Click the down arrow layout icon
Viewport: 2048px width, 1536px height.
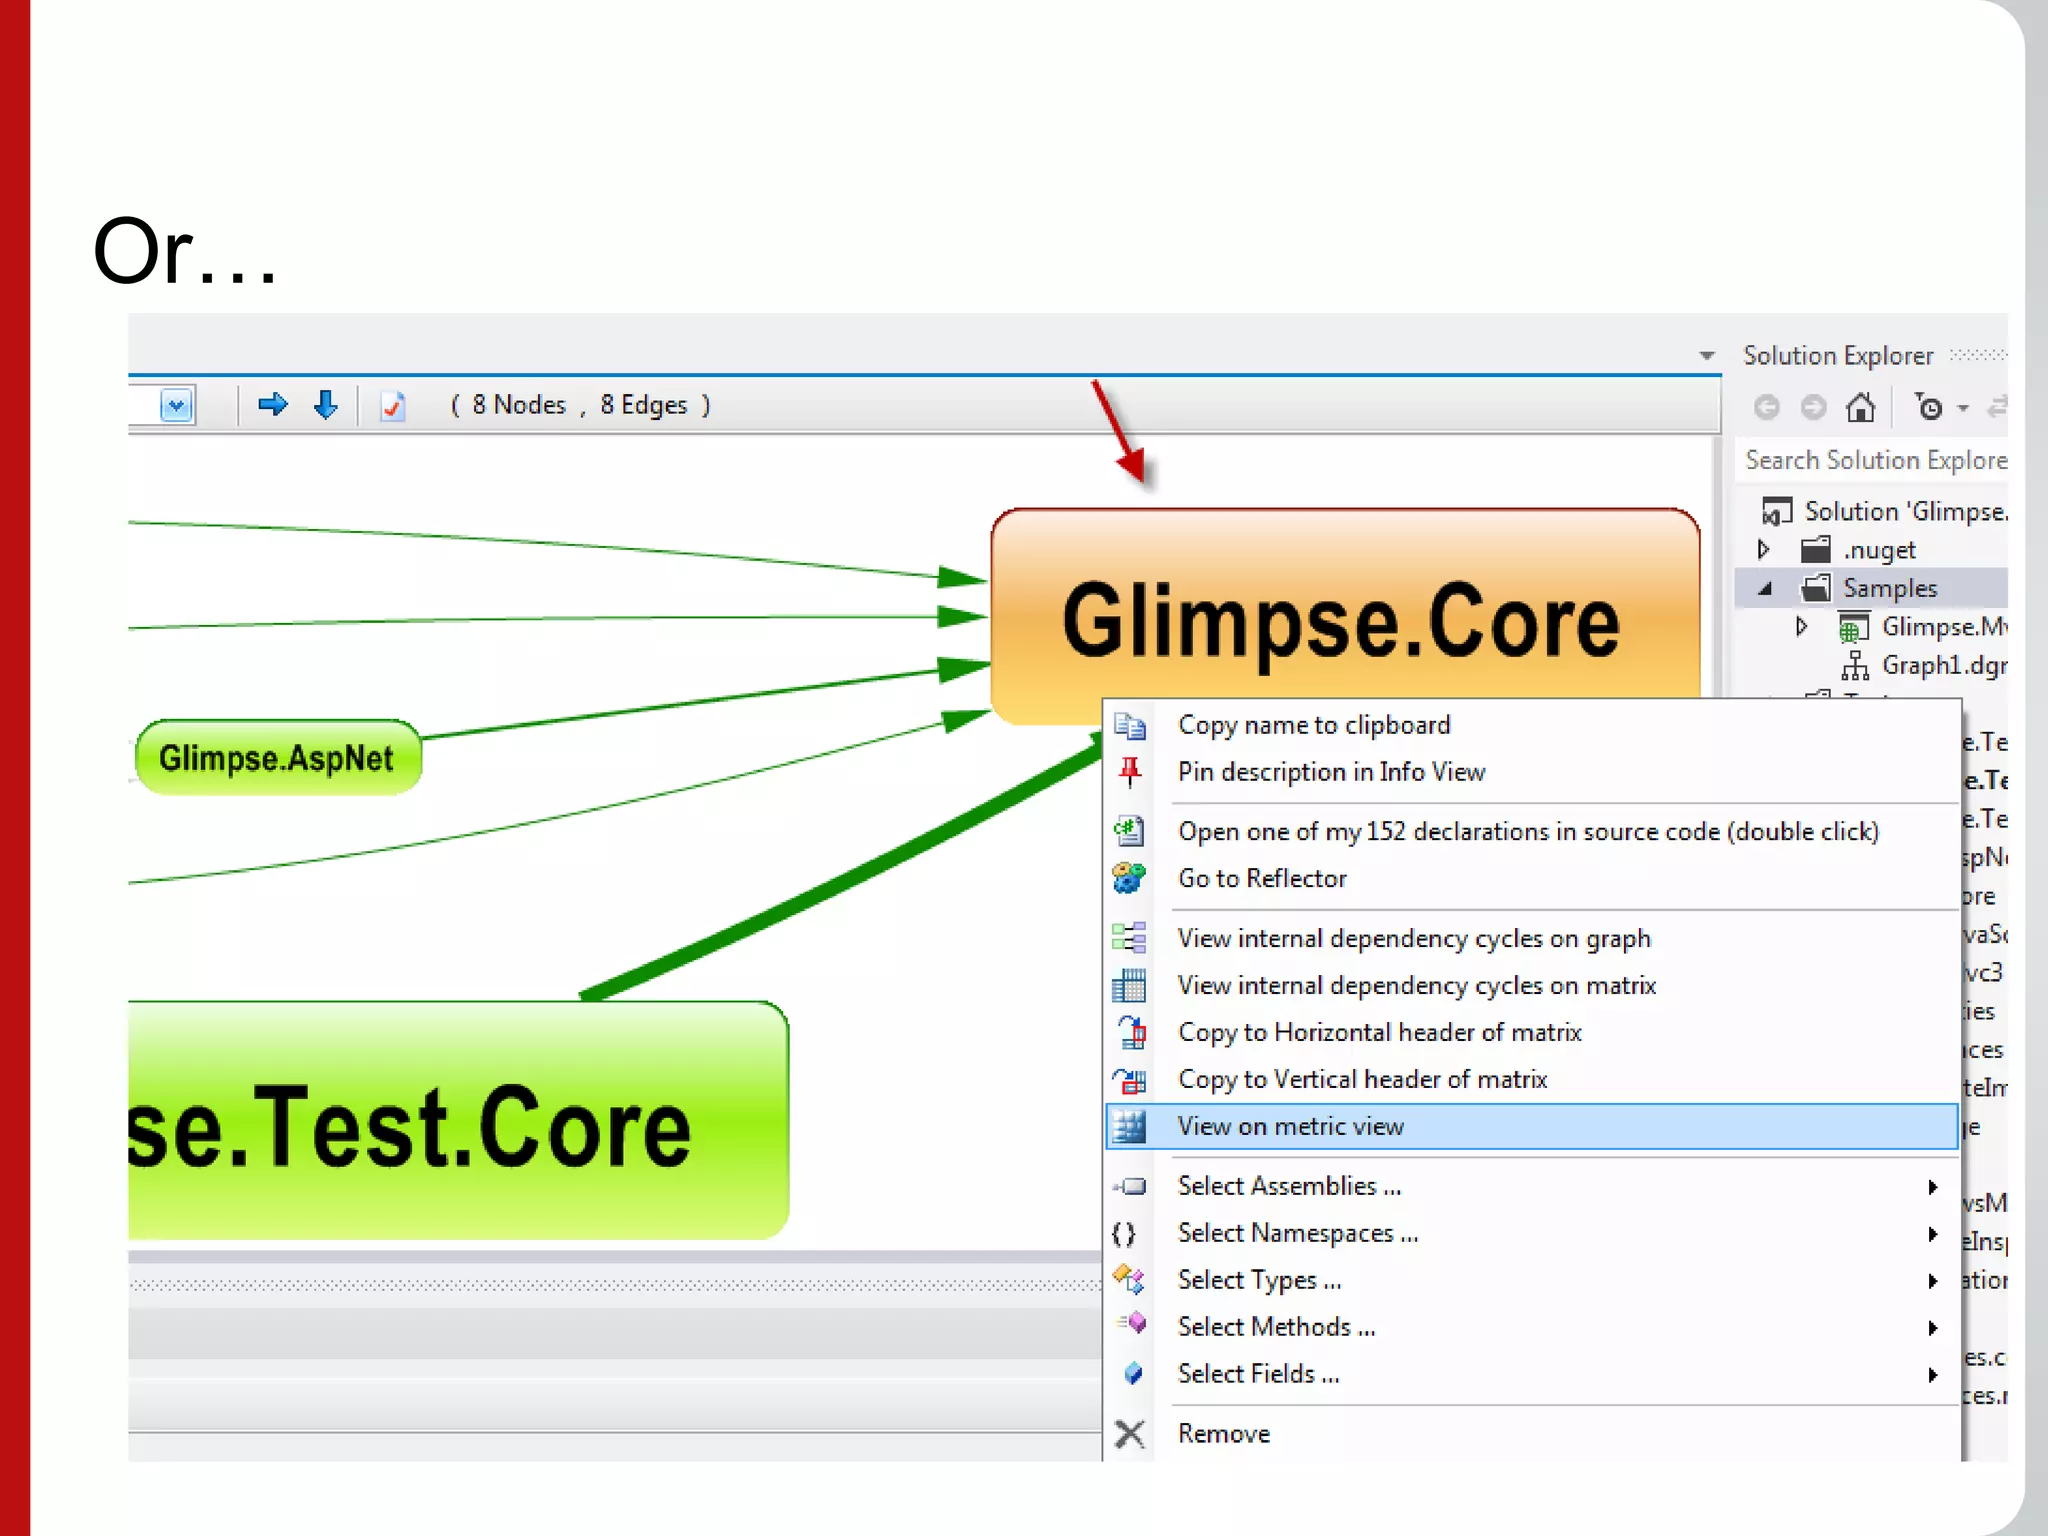coord(326,405)
